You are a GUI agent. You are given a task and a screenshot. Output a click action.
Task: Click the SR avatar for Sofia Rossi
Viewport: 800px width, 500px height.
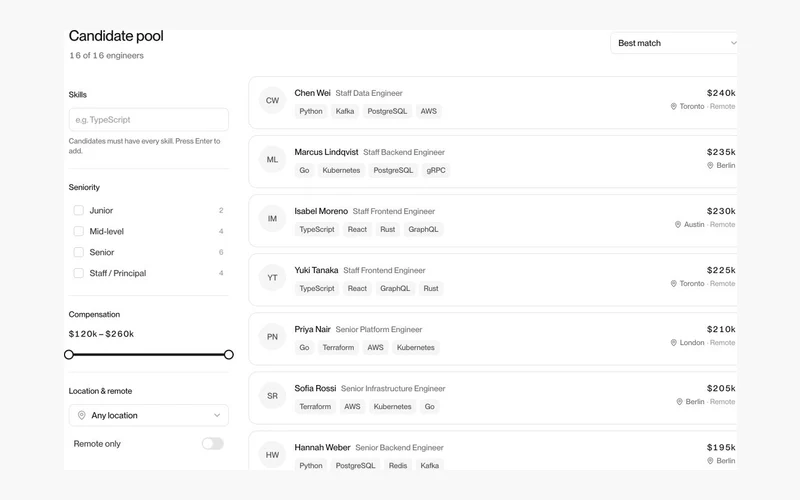(272, 396)
